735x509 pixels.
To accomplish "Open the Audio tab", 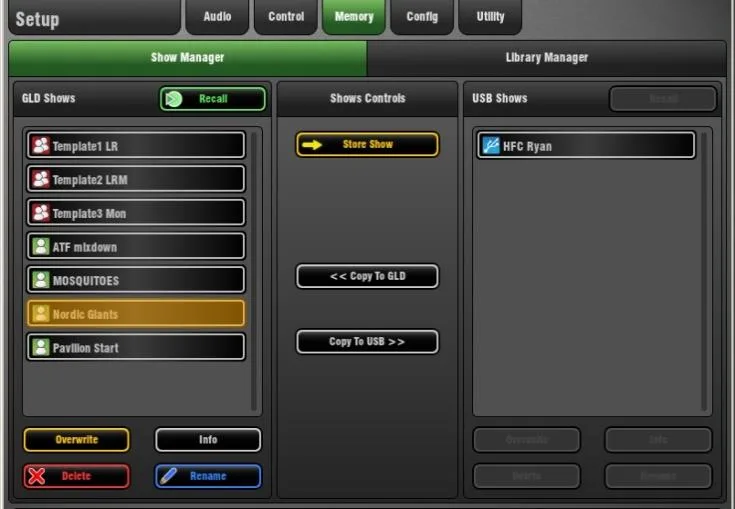I will click(217, 17).
